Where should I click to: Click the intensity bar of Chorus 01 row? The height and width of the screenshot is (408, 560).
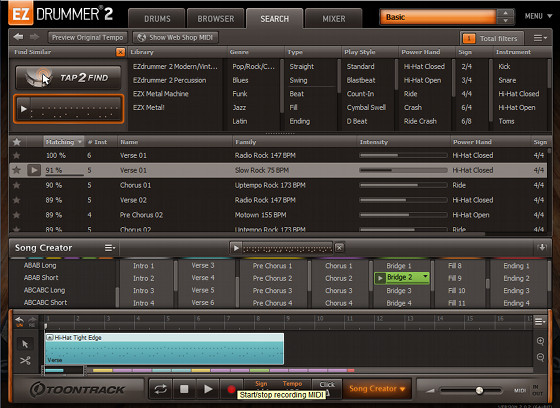403,185
